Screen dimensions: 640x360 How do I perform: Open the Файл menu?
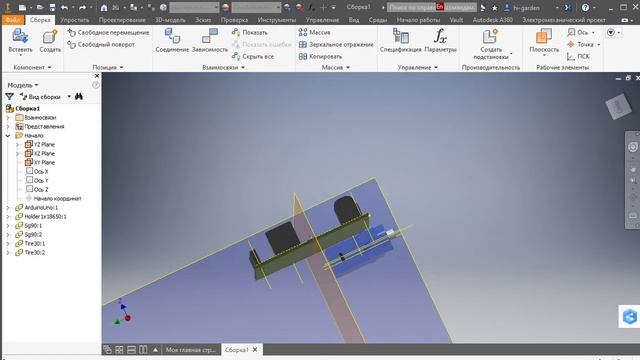[13, 20]
